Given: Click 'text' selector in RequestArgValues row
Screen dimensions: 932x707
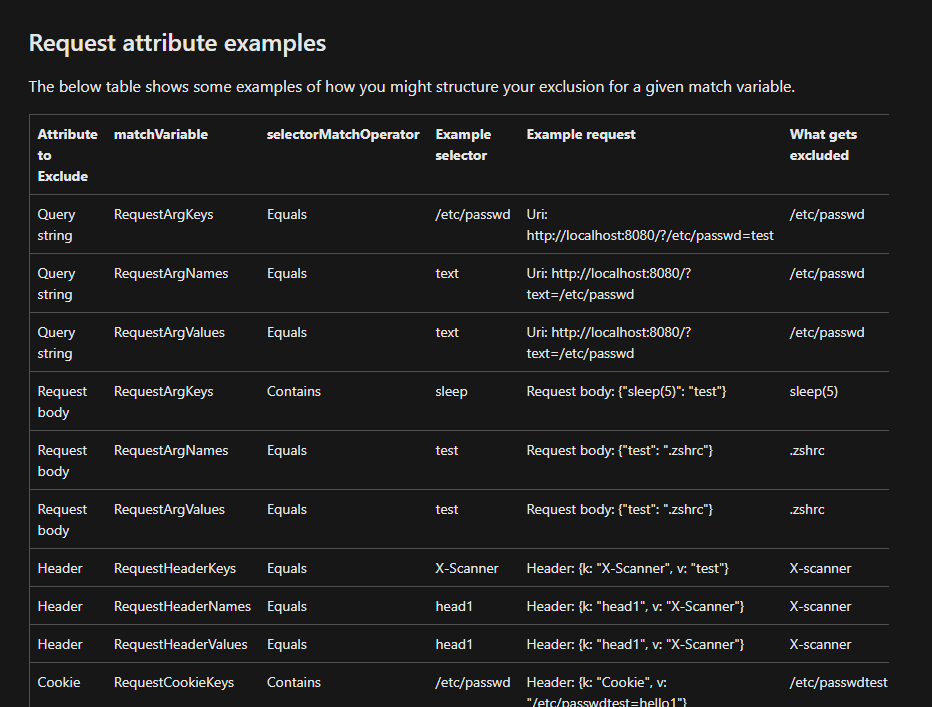Looking at the screenshot, I should click(x=447, y=332).
